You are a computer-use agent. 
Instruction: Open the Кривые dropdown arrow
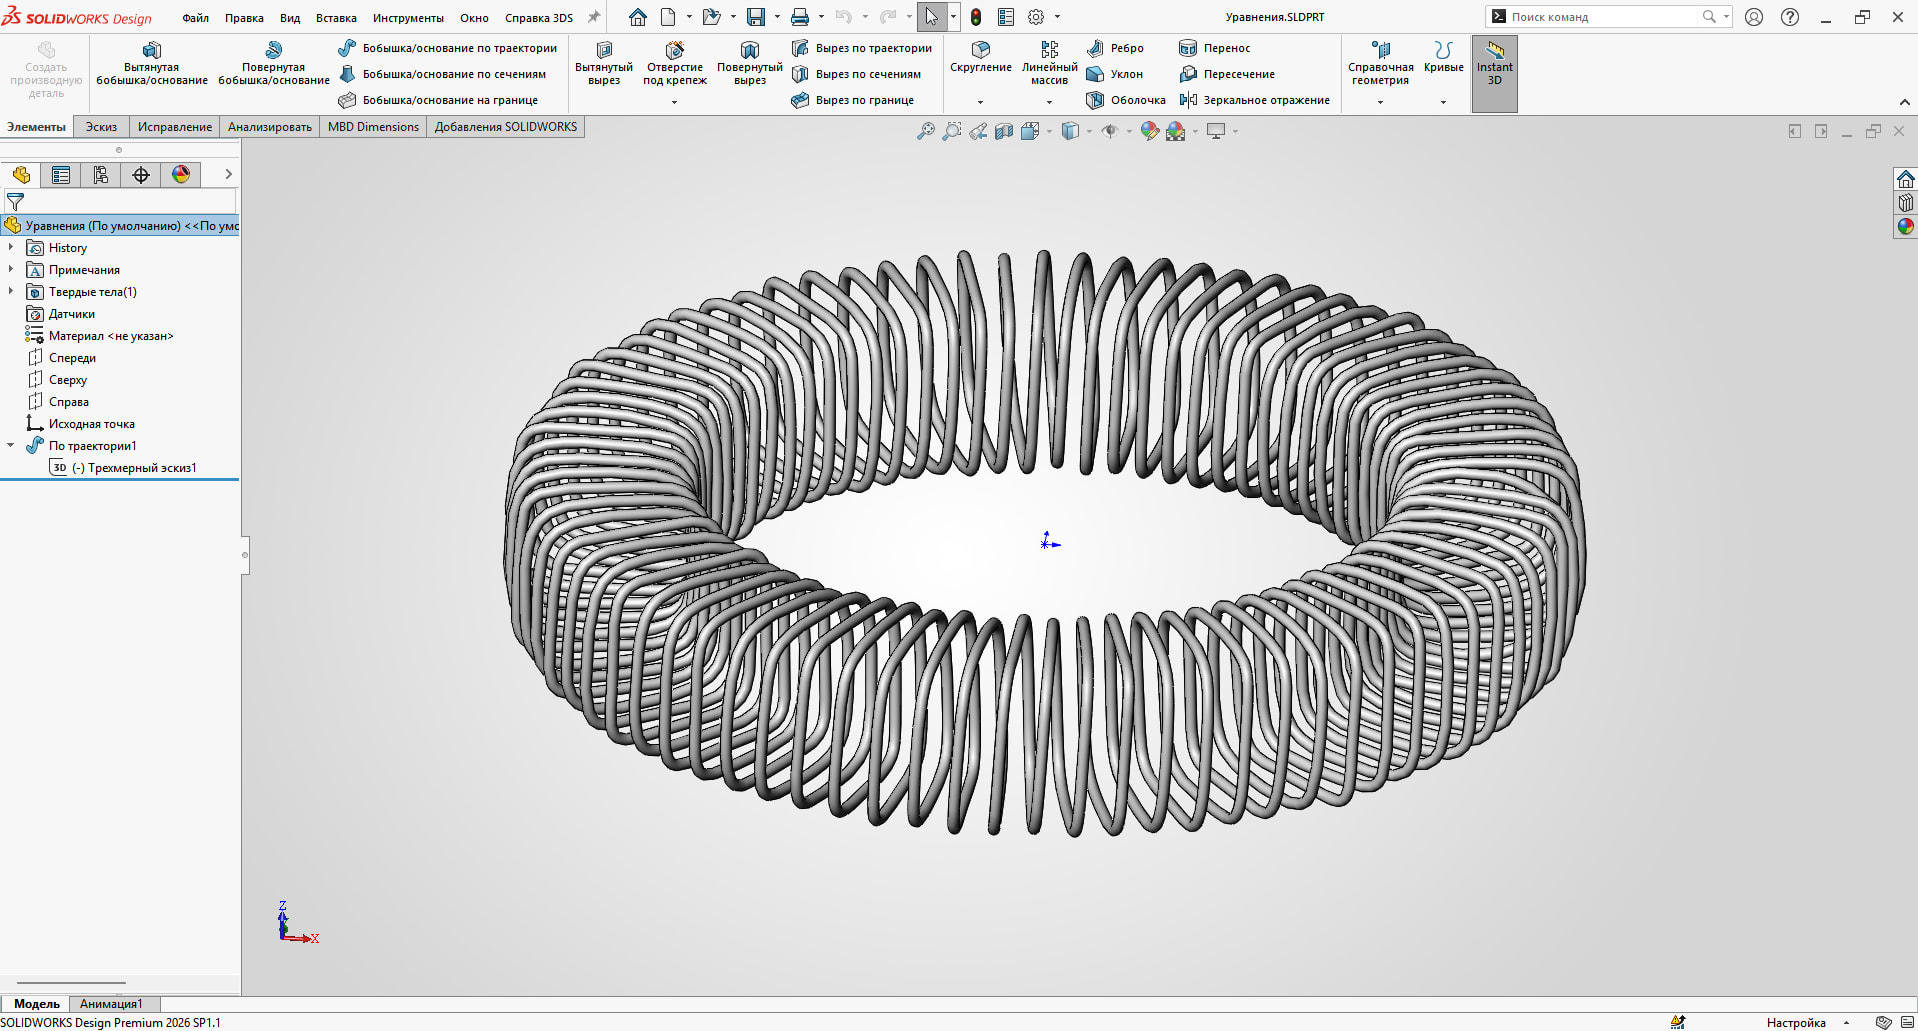[1443, 102]
